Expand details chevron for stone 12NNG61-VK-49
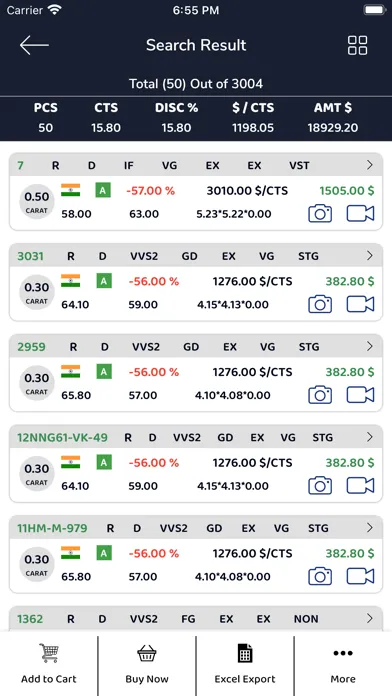392x696 pixels. 369,437
